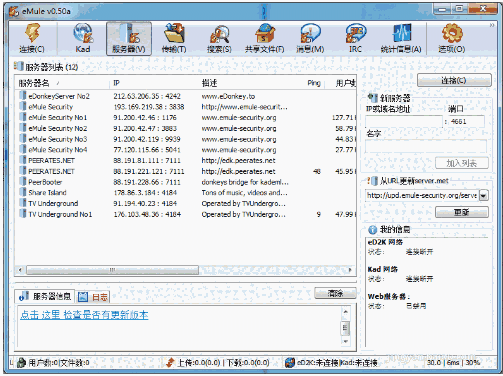Select the eMule Security No3 row

(185, 139)
